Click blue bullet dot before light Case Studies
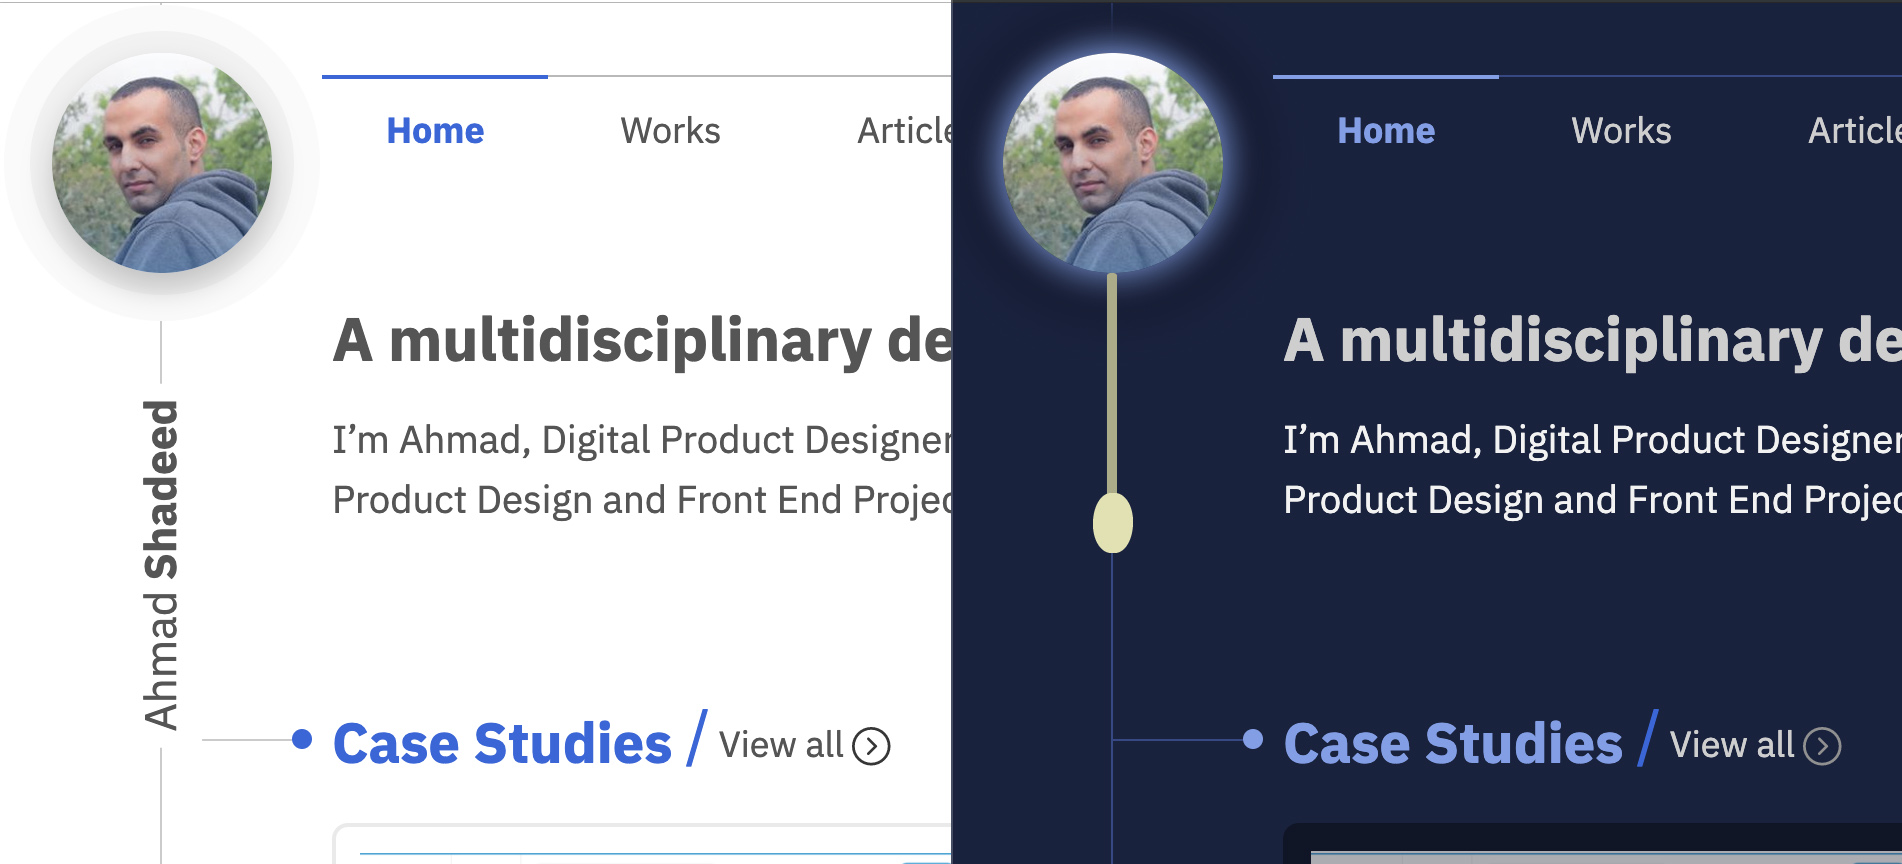Viewport: 1902px width, 864px height. 302,739
